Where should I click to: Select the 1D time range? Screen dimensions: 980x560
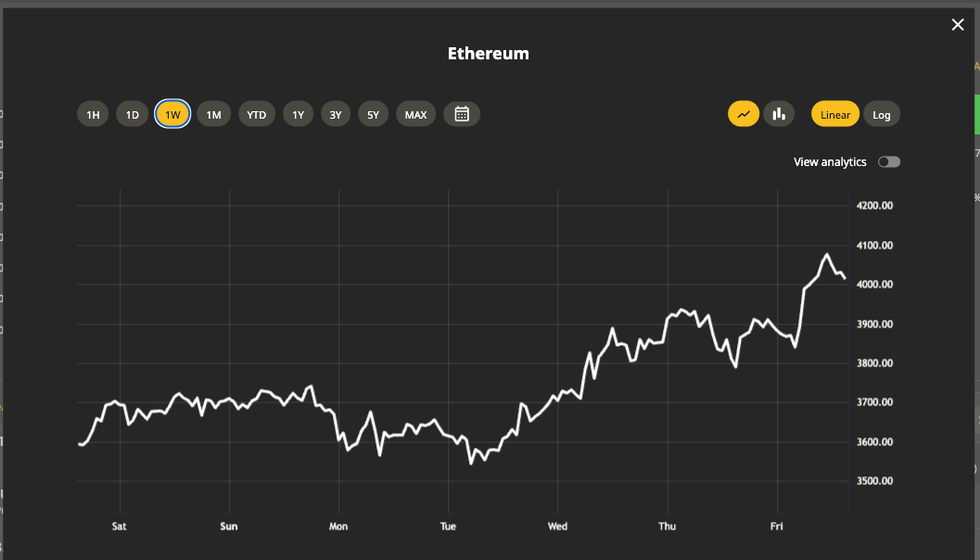132,114
